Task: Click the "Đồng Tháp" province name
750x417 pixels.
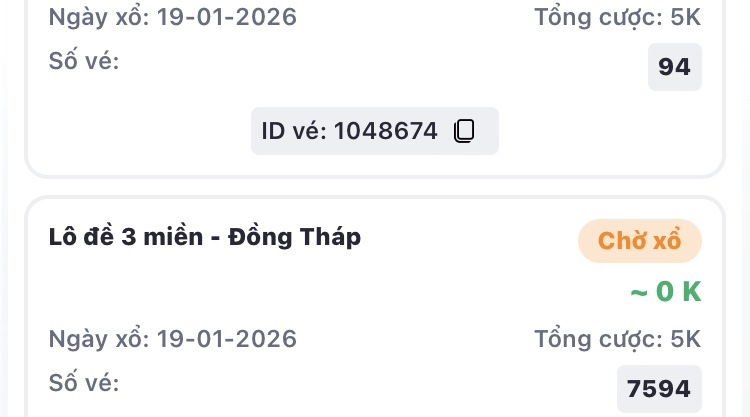Action: (x=295, y=238)
